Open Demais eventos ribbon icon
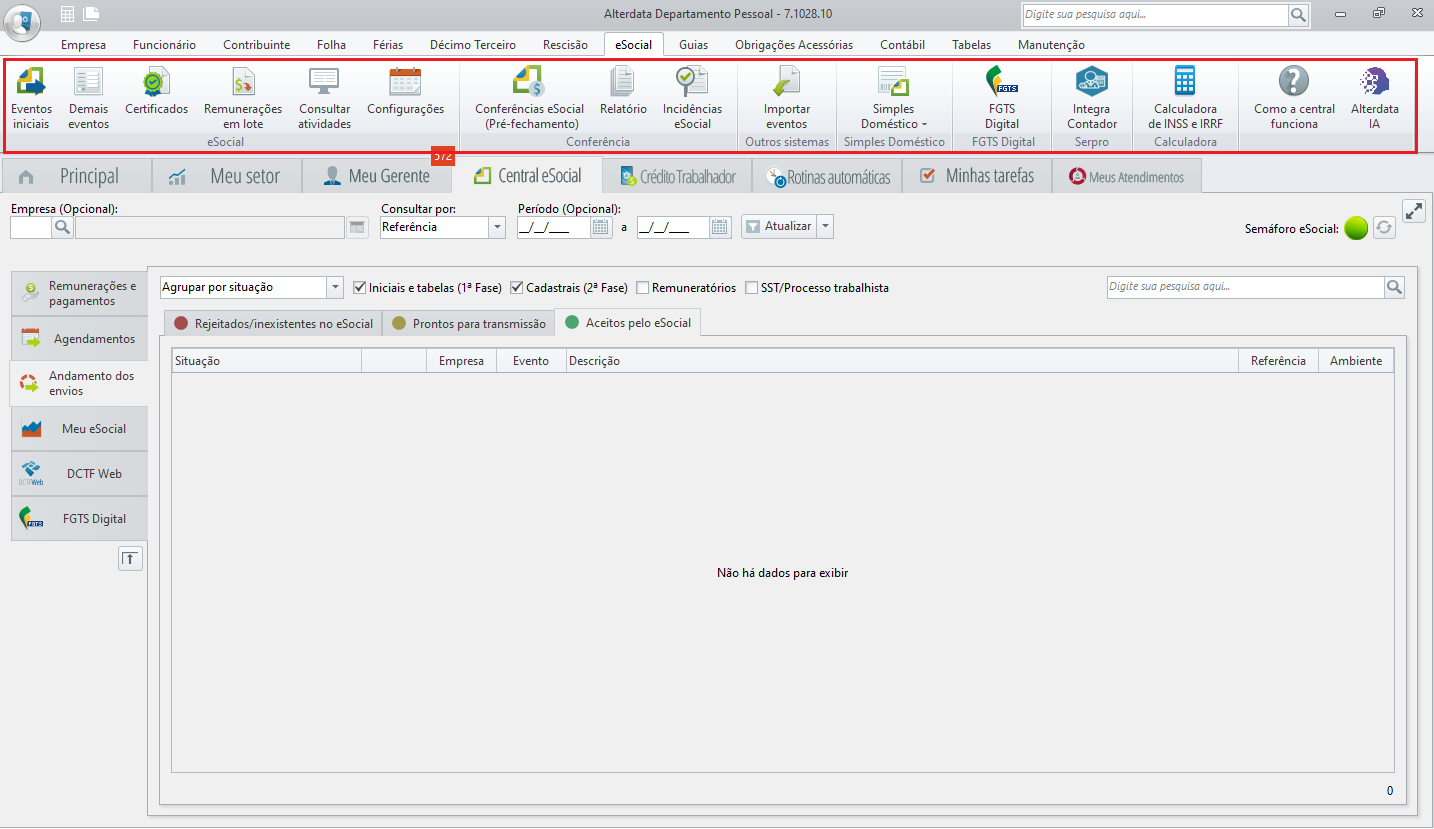 click(89, 98)
